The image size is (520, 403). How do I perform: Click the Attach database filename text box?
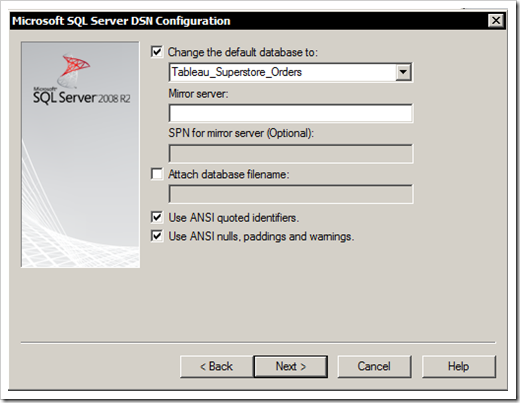point(291,194)
